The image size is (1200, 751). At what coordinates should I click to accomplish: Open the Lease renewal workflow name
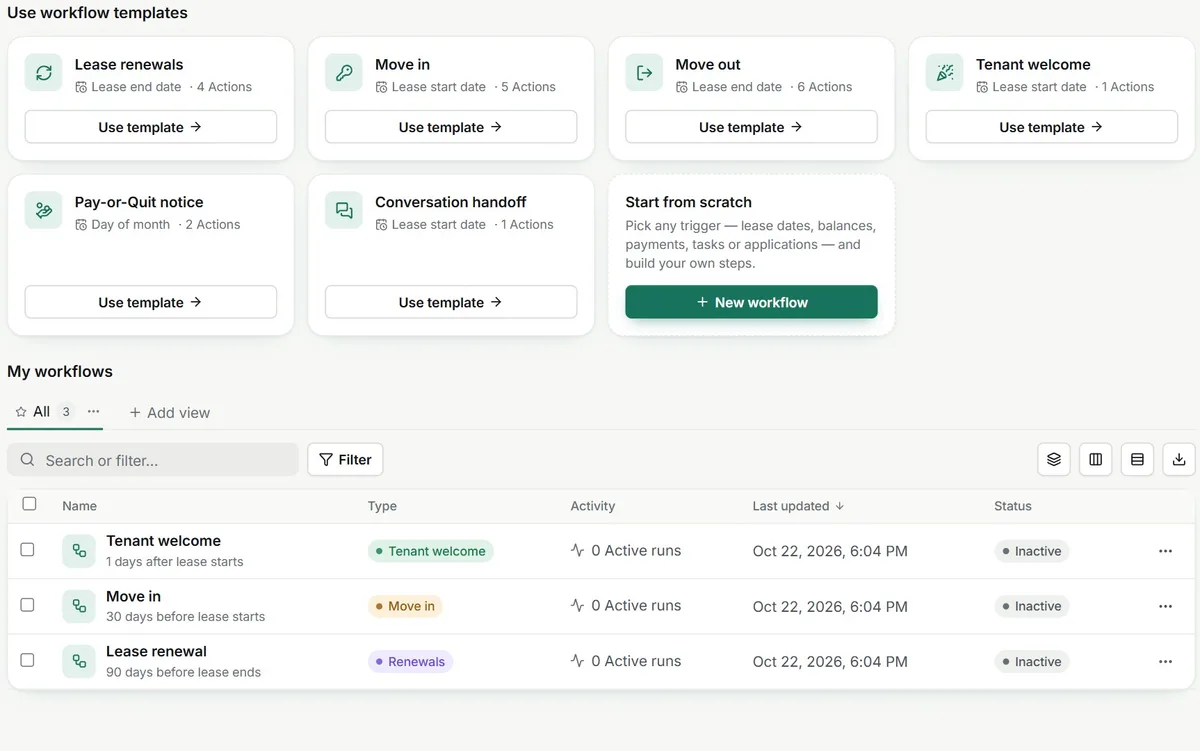156,651
